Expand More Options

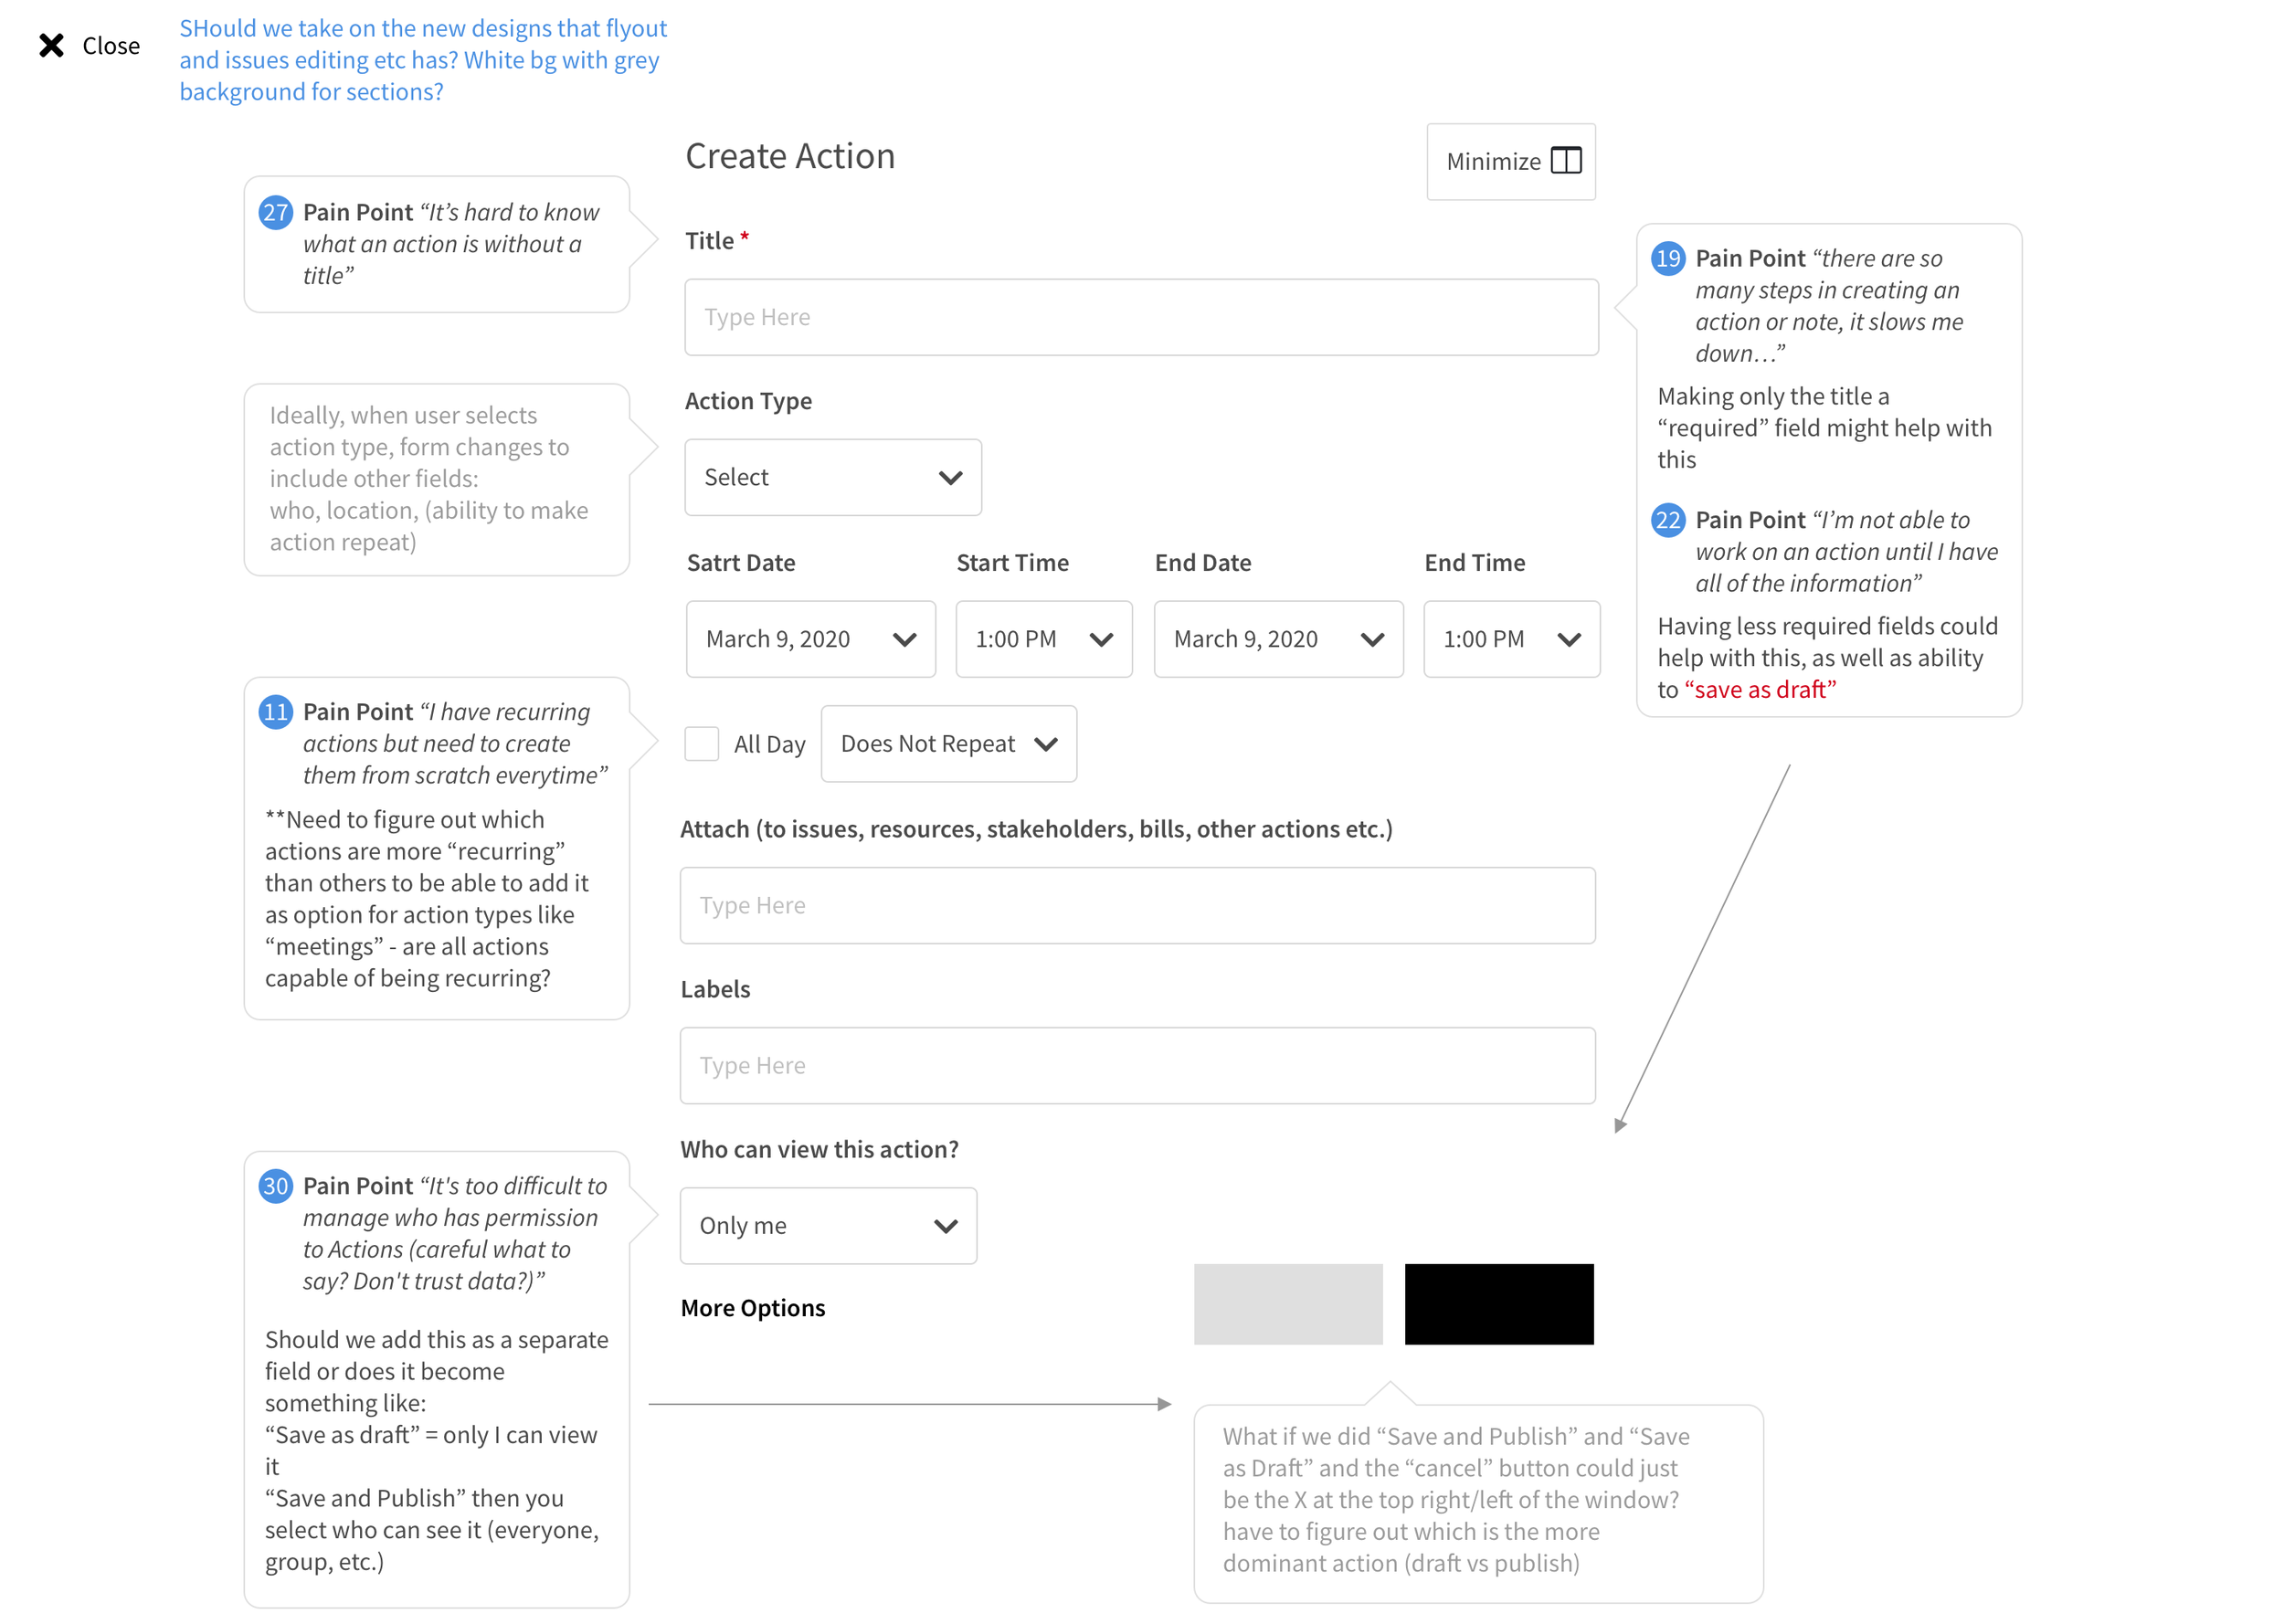pyautogui.click(x=752, y=1308)
